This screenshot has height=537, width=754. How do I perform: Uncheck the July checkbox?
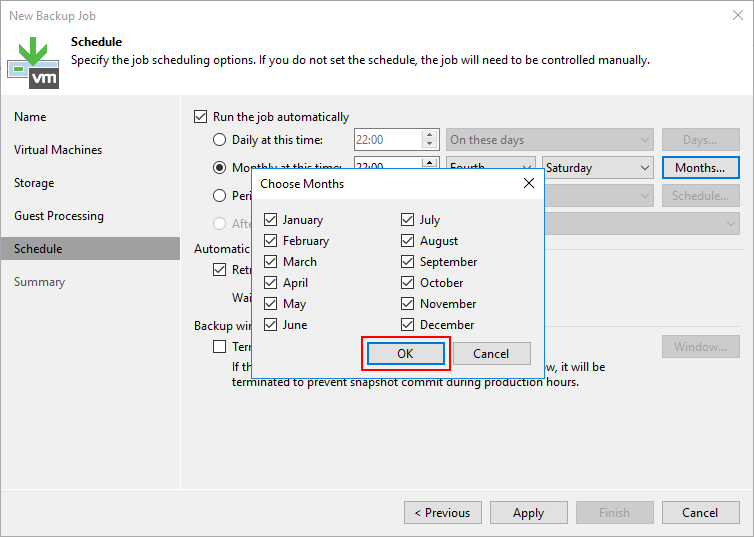point(408,220)
